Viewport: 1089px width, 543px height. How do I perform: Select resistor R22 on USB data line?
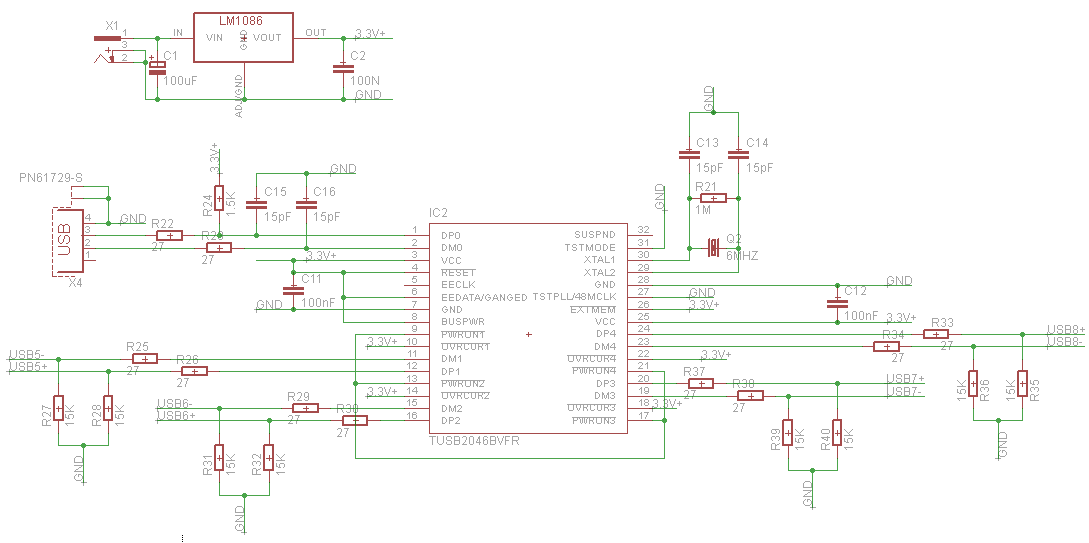coord(170,235)
